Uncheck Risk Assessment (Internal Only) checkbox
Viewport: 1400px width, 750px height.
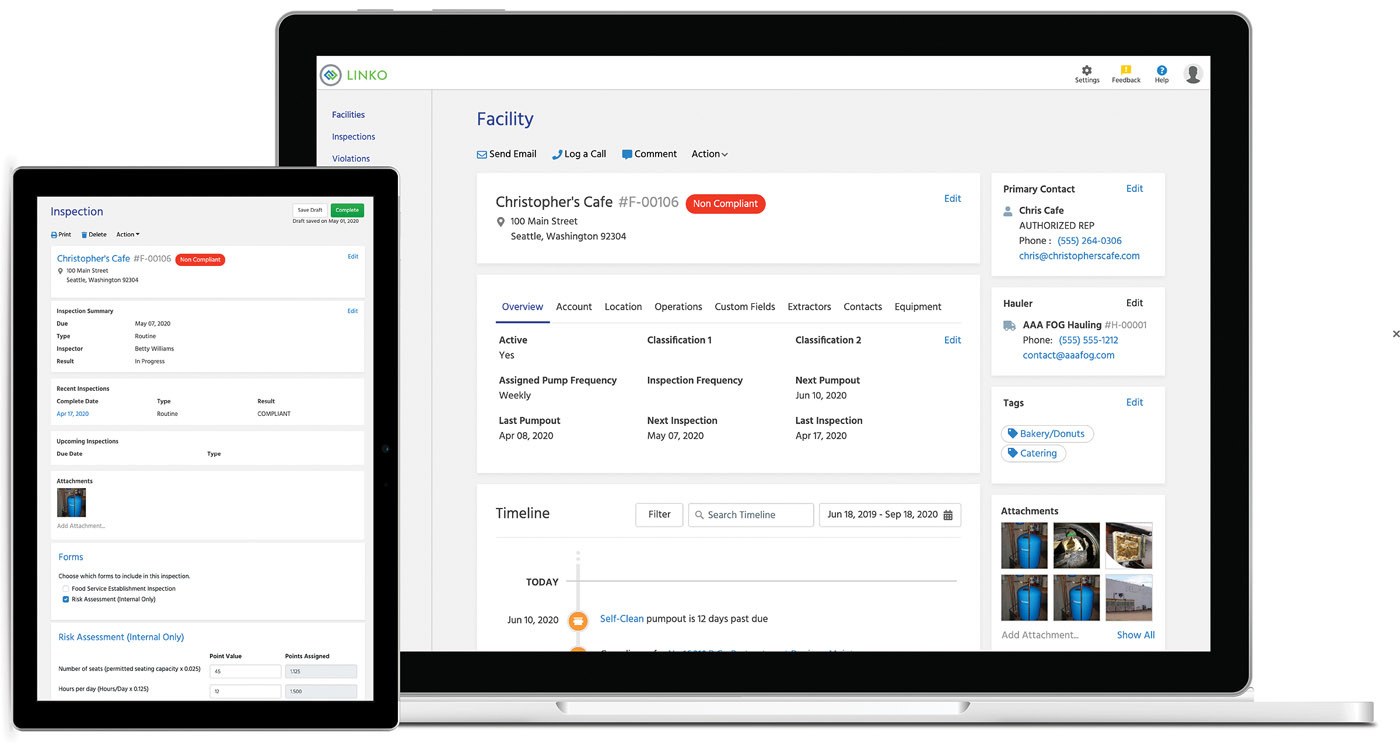pyautogui.click(x=66, y=600)
